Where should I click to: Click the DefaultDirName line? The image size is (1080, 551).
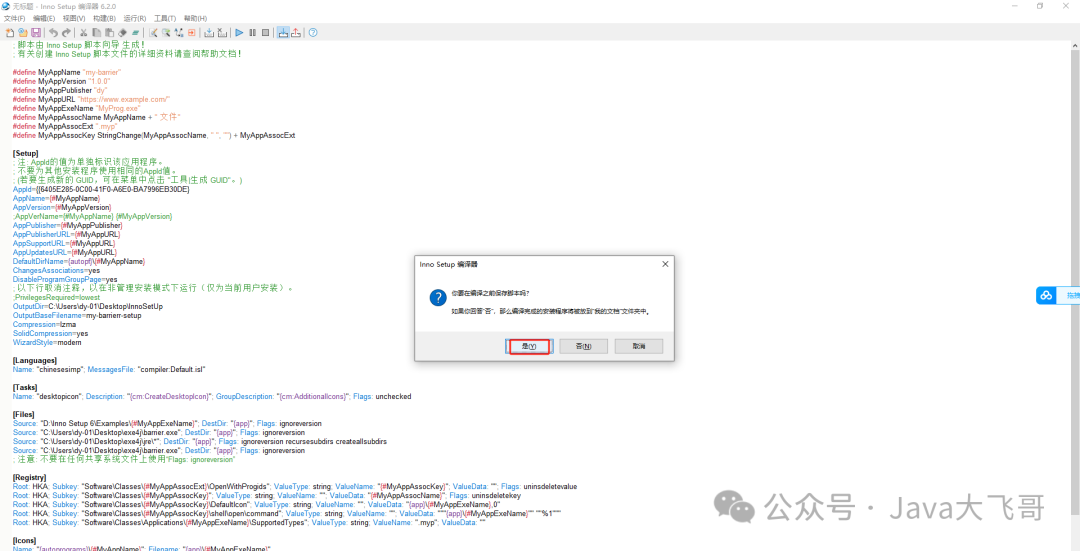pyautogui.click(x=79, y=261)
